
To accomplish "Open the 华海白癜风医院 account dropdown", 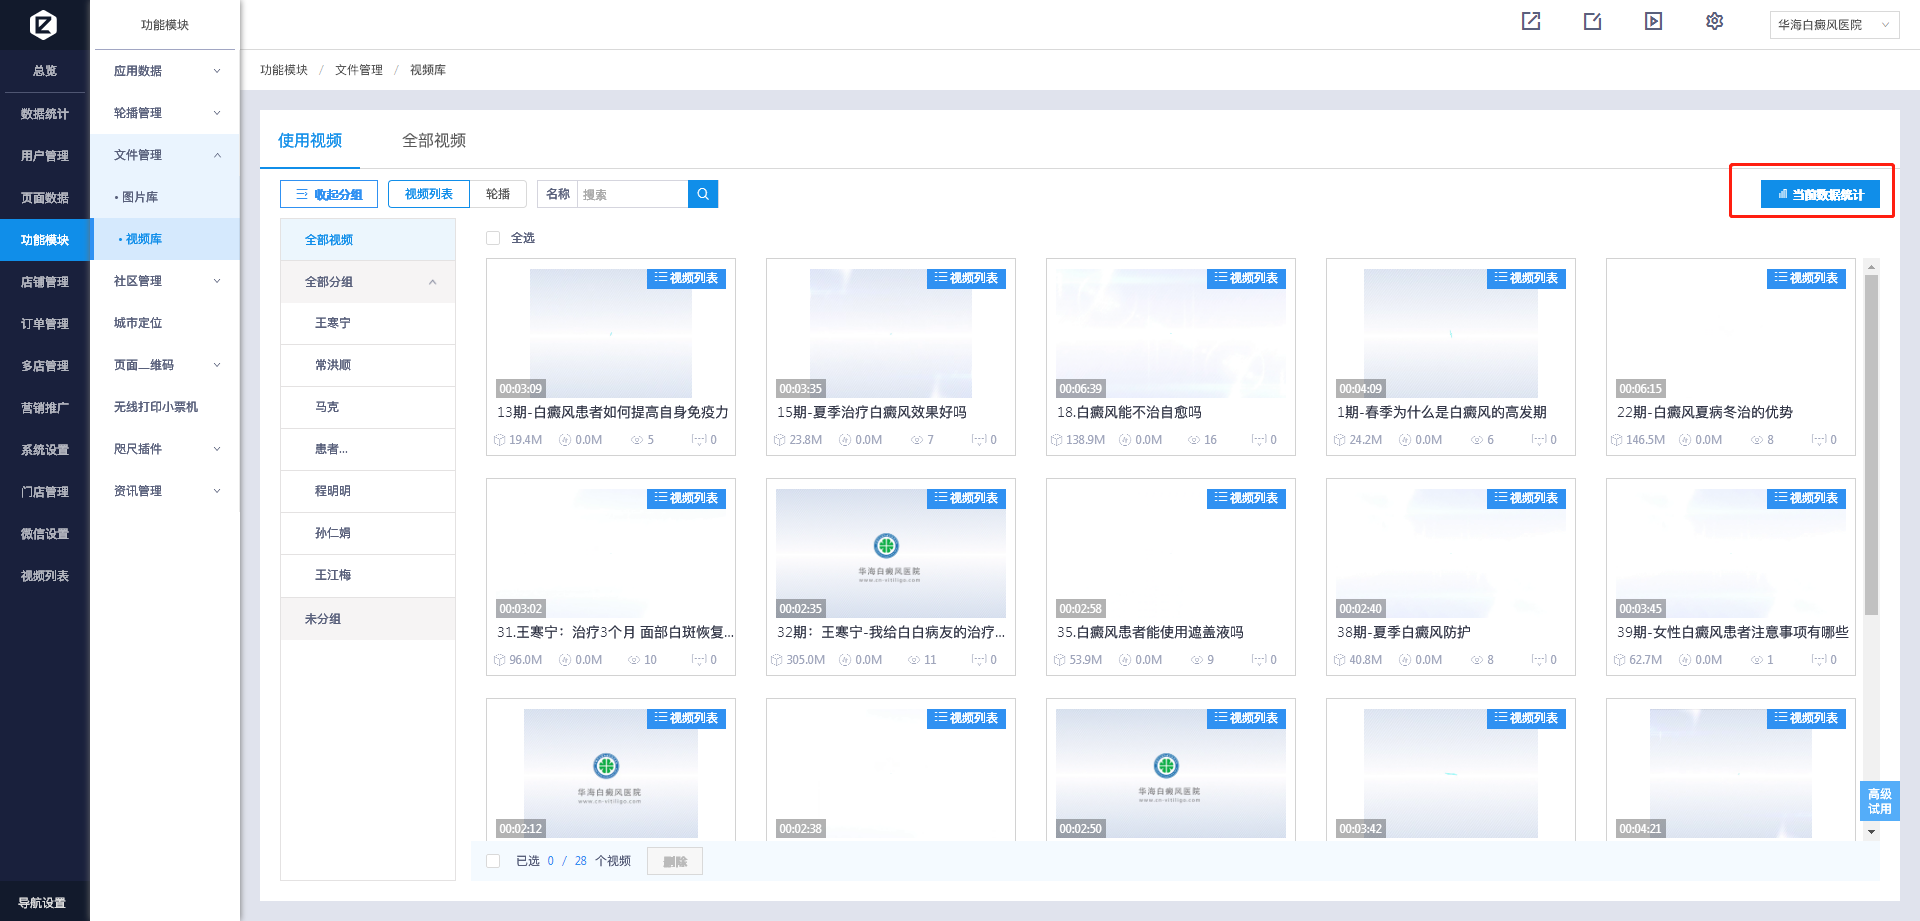I will (x=1833, y=25).
